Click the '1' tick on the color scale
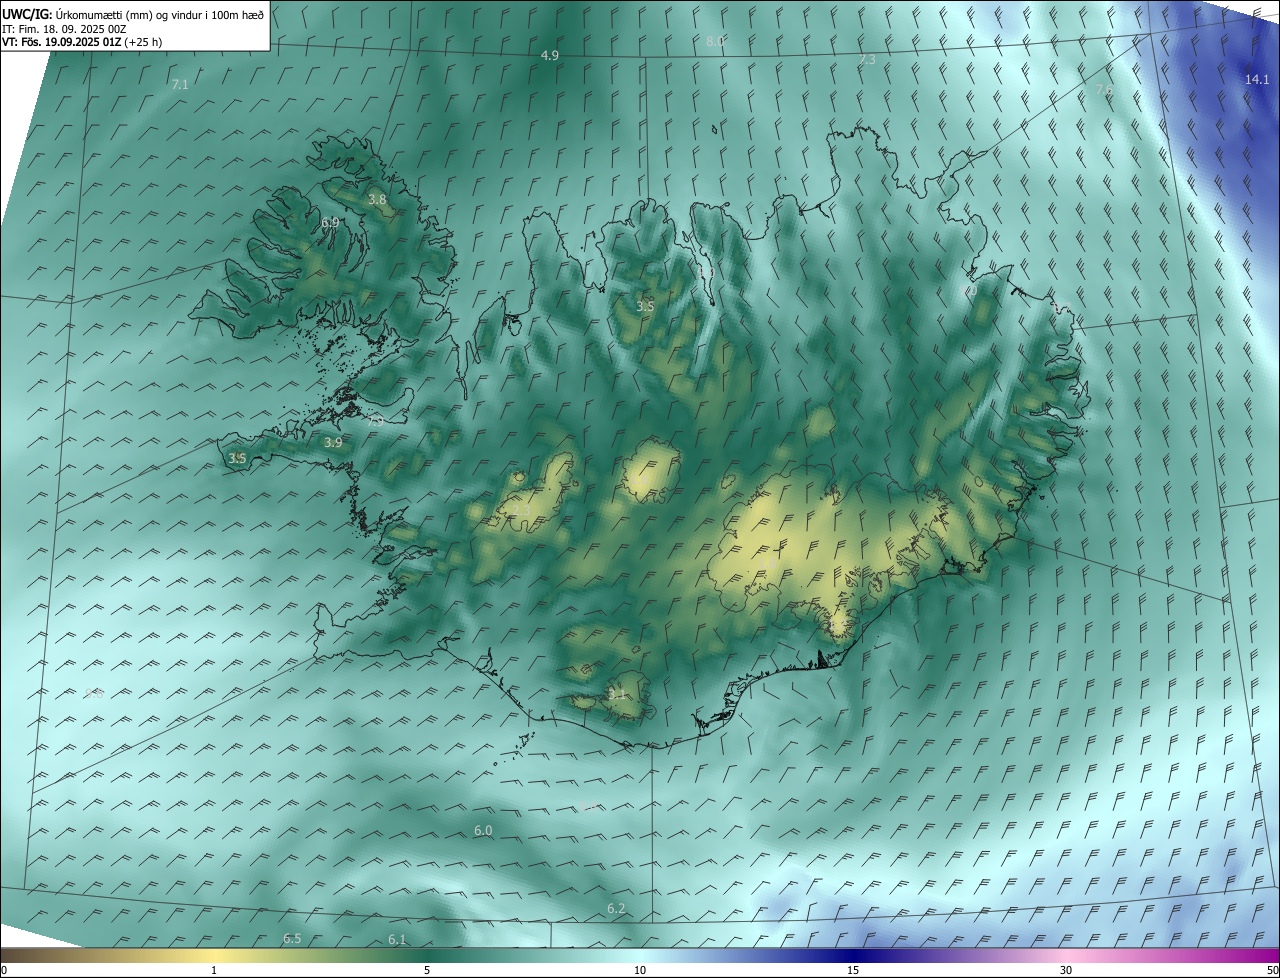Viewport: 1280px width, 978px height. point(214,971)
